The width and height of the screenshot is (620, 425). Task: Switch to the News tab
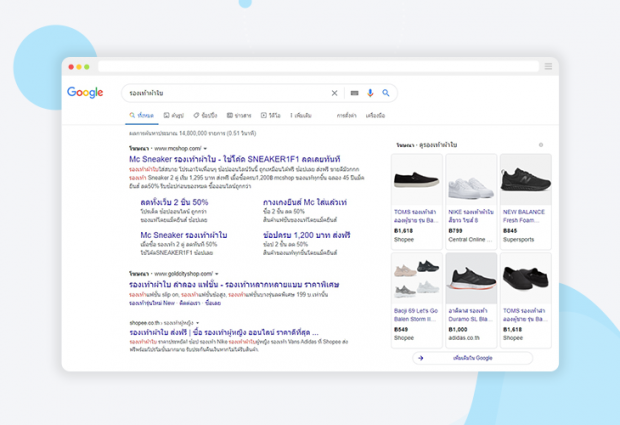[x=239, y=115]
